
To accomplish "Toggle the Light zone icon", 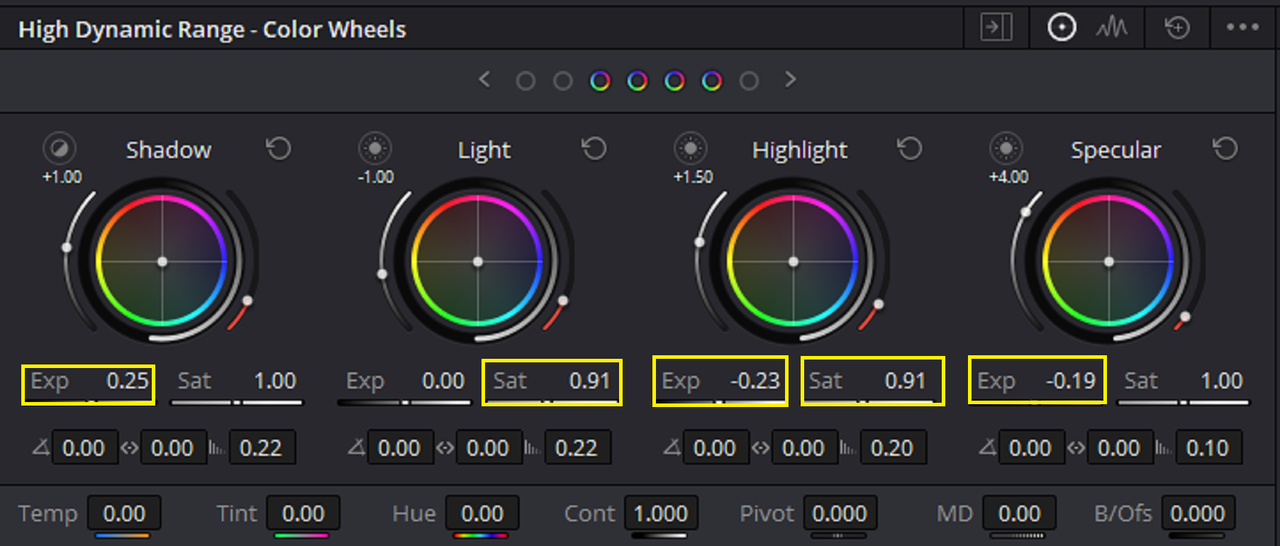I will (x=375, y=150).
